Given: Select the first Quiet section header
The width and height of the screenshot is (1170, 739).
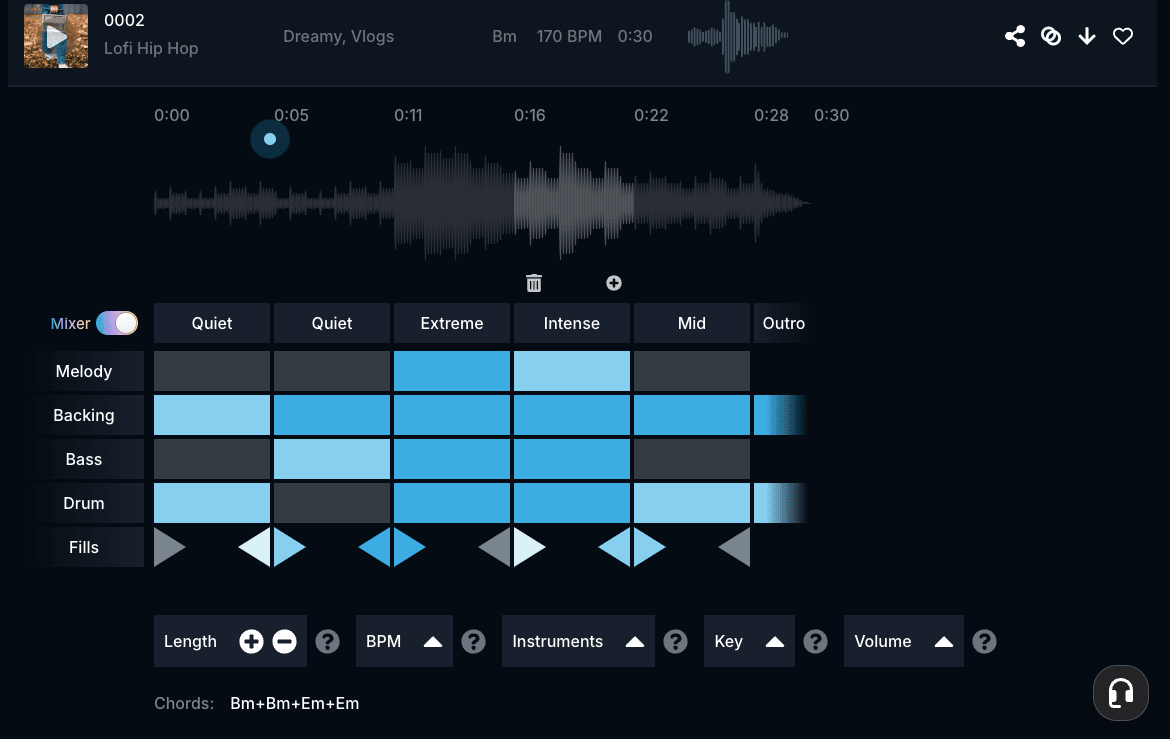Looking at the screenshot, I should pos(212,323).
